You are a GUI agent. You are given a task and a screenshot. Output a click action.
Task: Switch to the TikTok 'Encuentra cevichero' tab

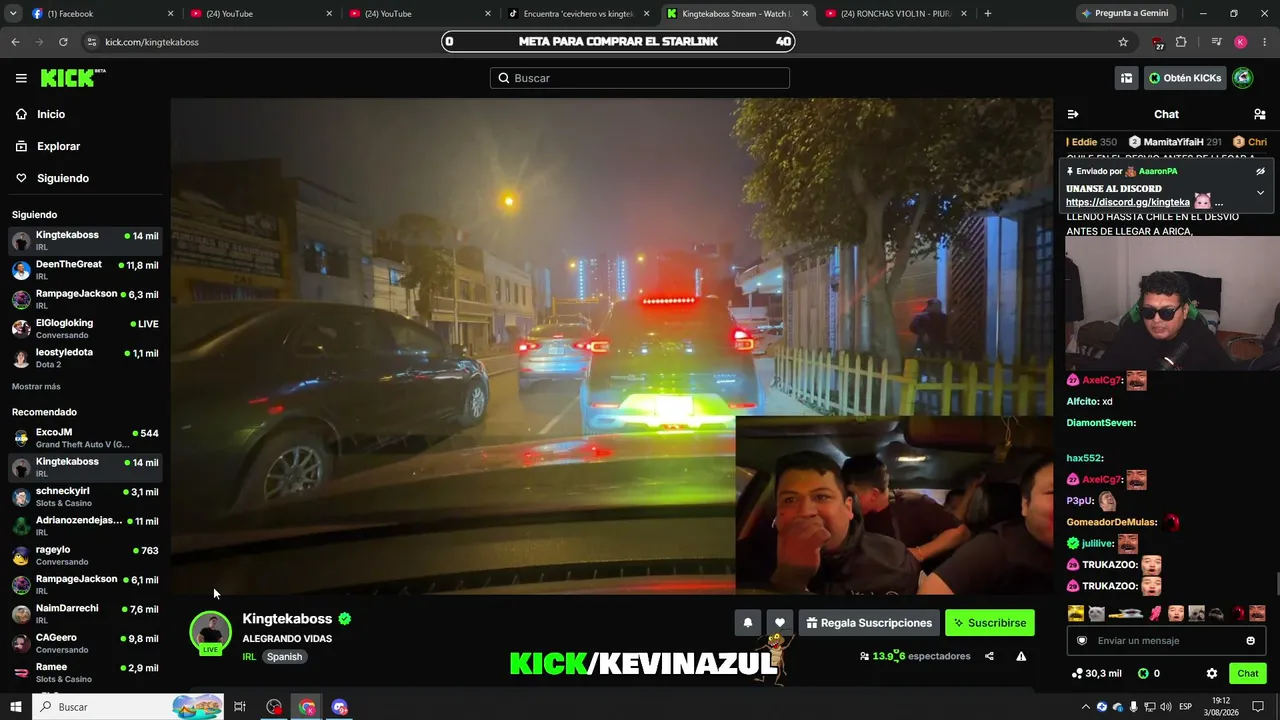pyautogui.click(x=578, y=14)
